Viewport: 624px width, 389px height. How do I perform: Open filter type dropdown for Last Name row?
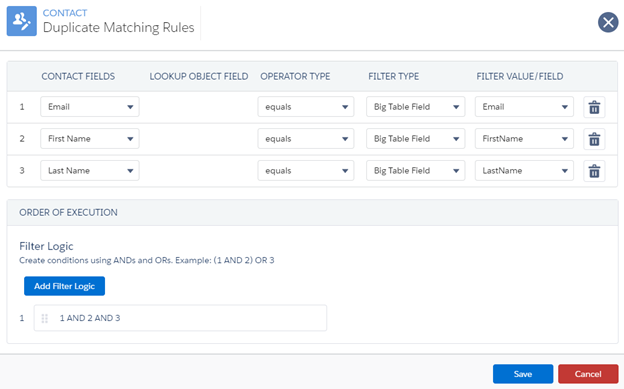(415, 170)
